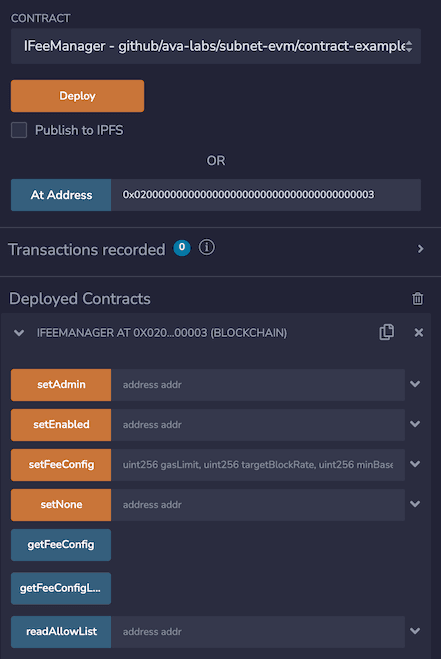Click the orange Deploy button
The height and width of the screenshot is (659, 441).
[x=77, y=96]
